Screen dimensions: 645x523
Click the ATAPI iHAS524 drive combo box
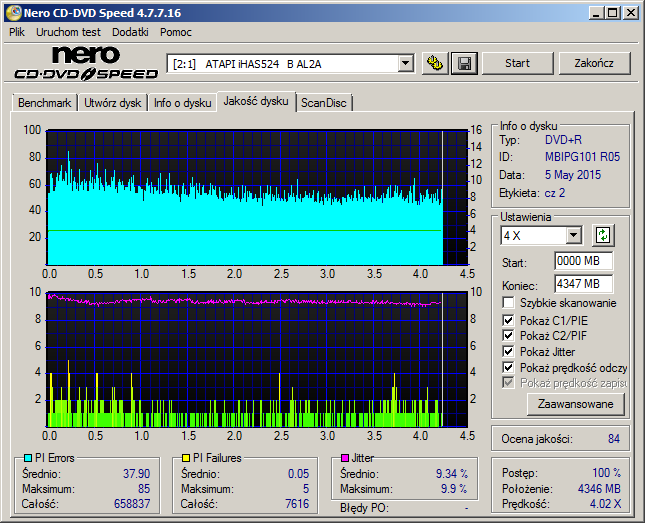pos(290,63)
